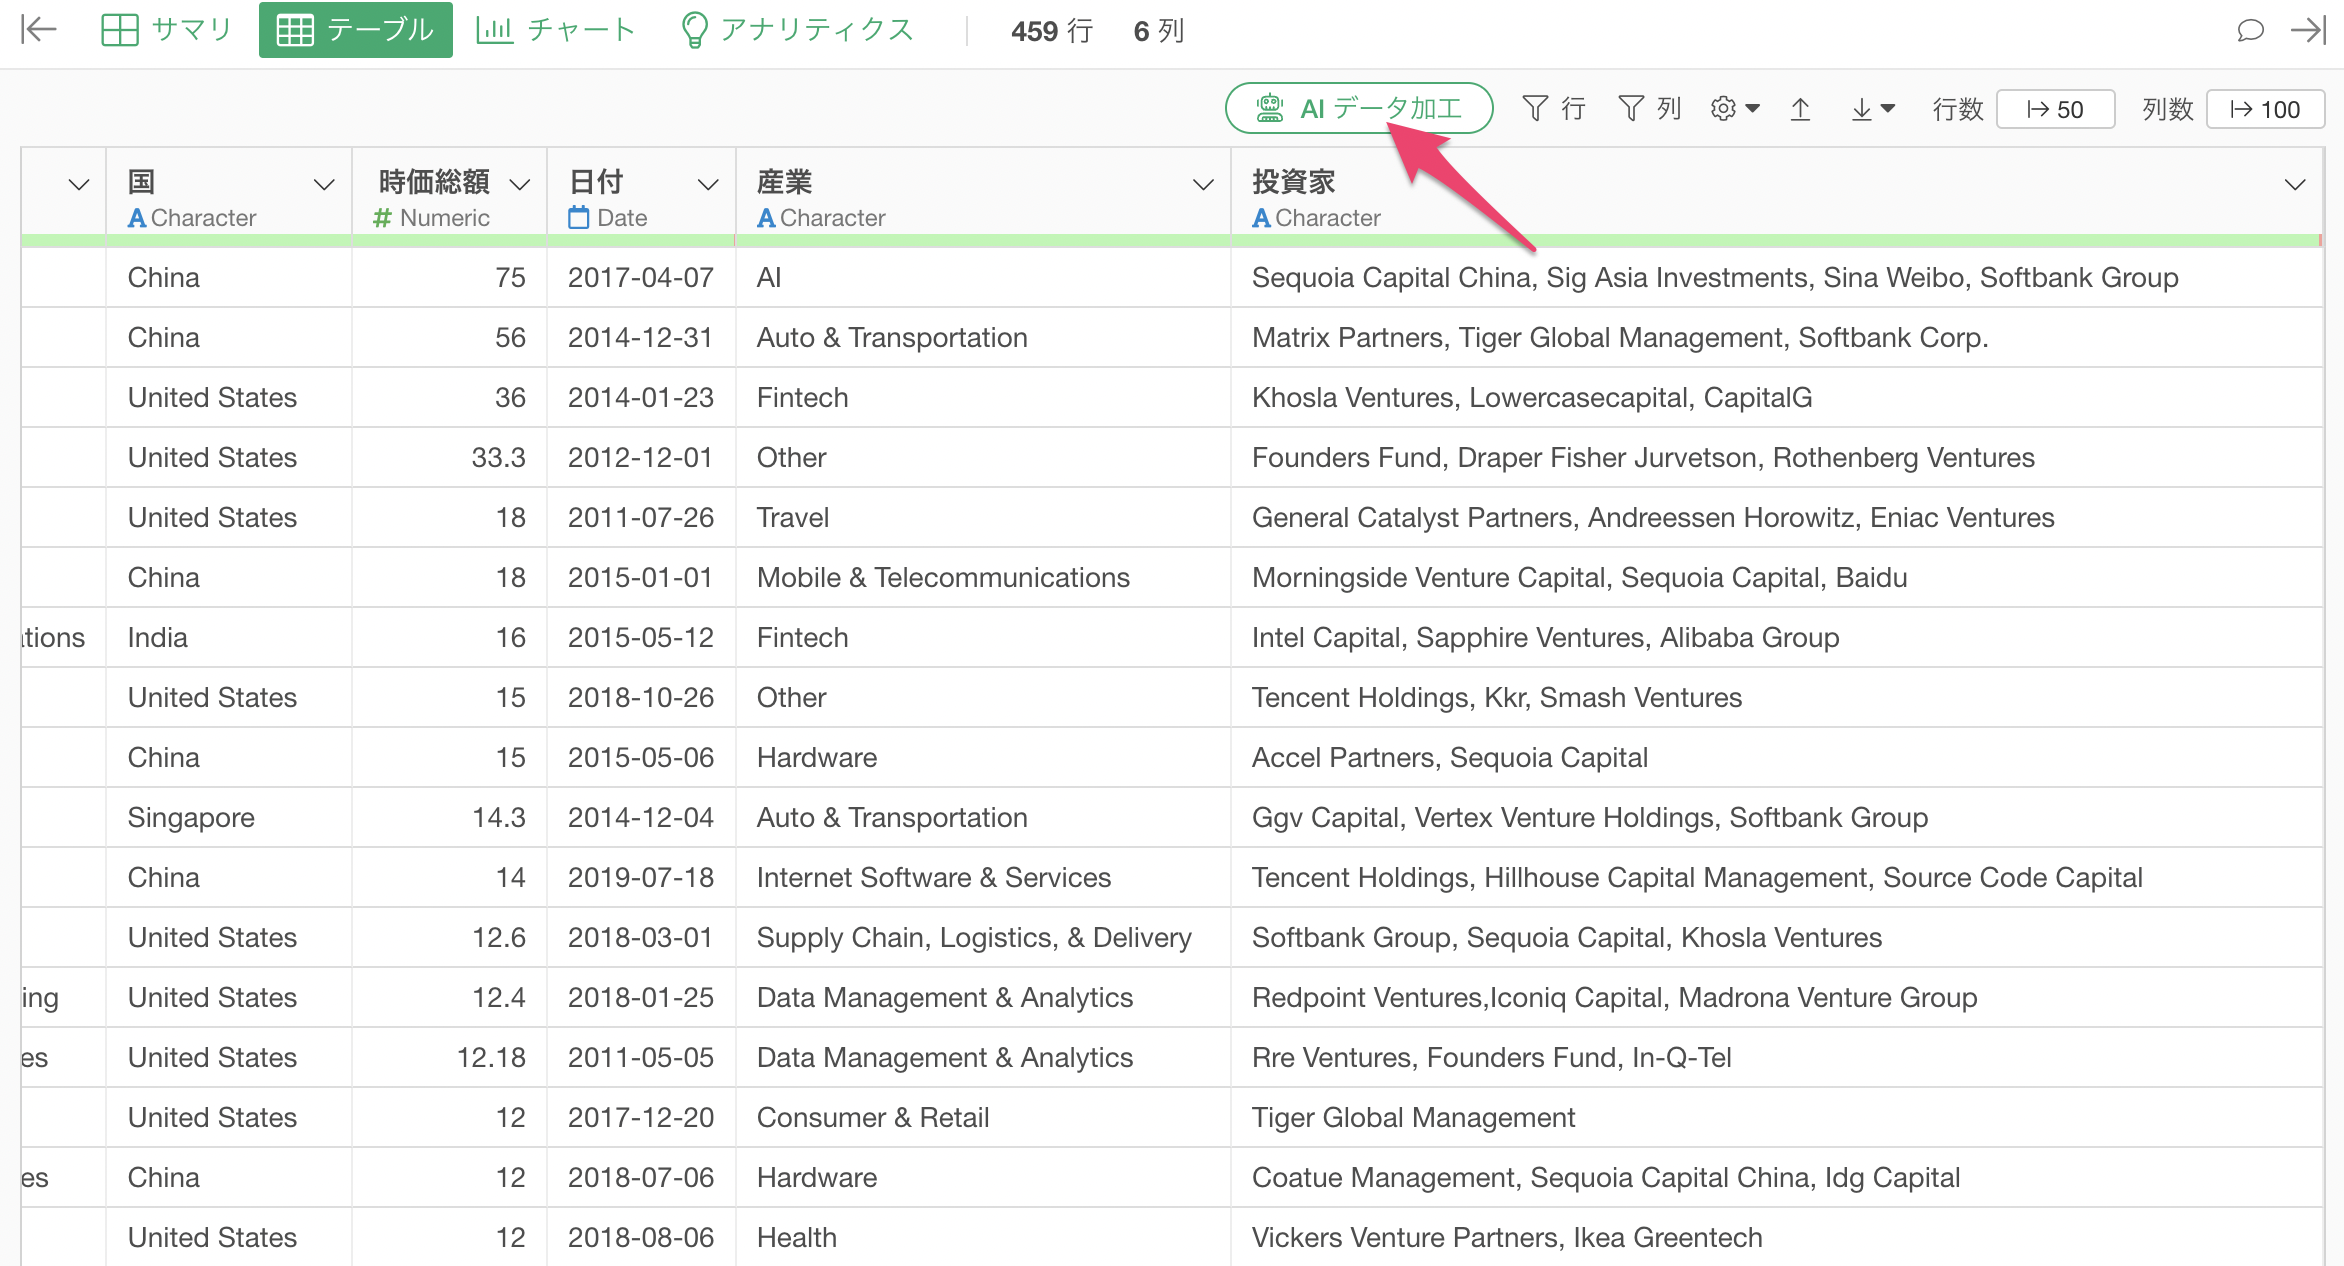
Task: Select cell 2015-05-12
Action: [x=641, y=637]
